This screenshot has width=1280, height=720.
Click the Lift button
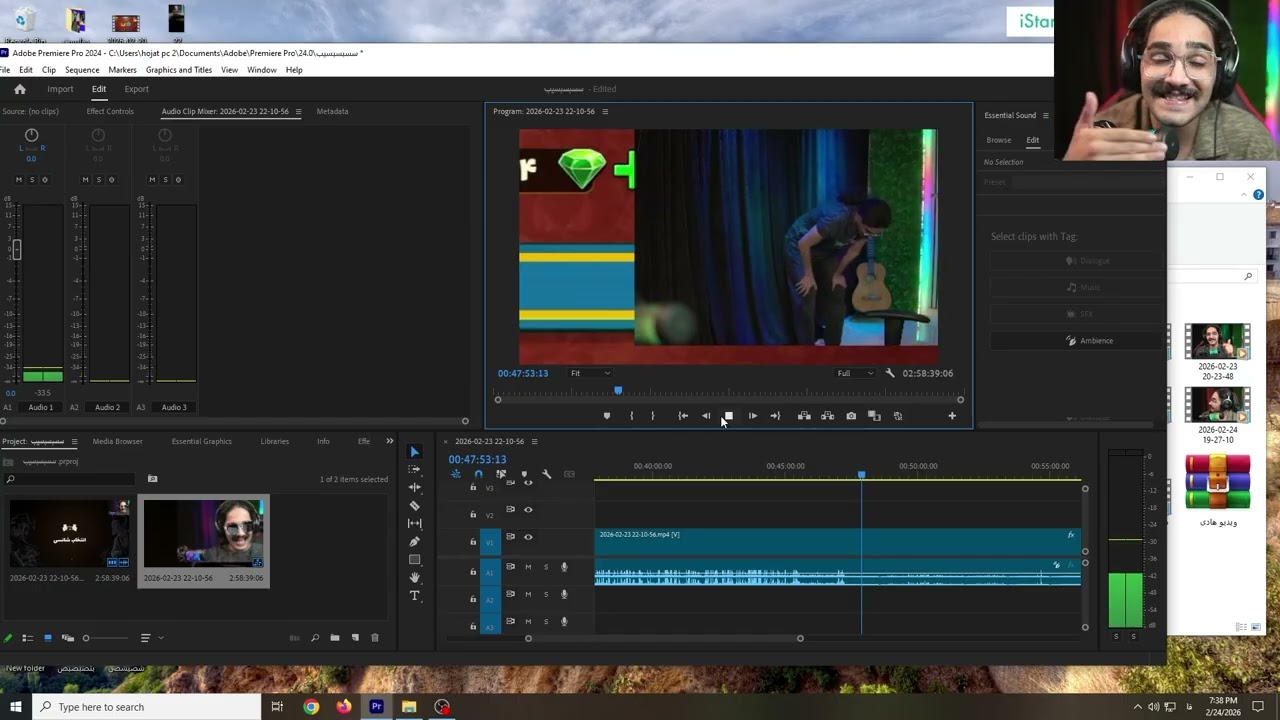[x=804, y=416]
